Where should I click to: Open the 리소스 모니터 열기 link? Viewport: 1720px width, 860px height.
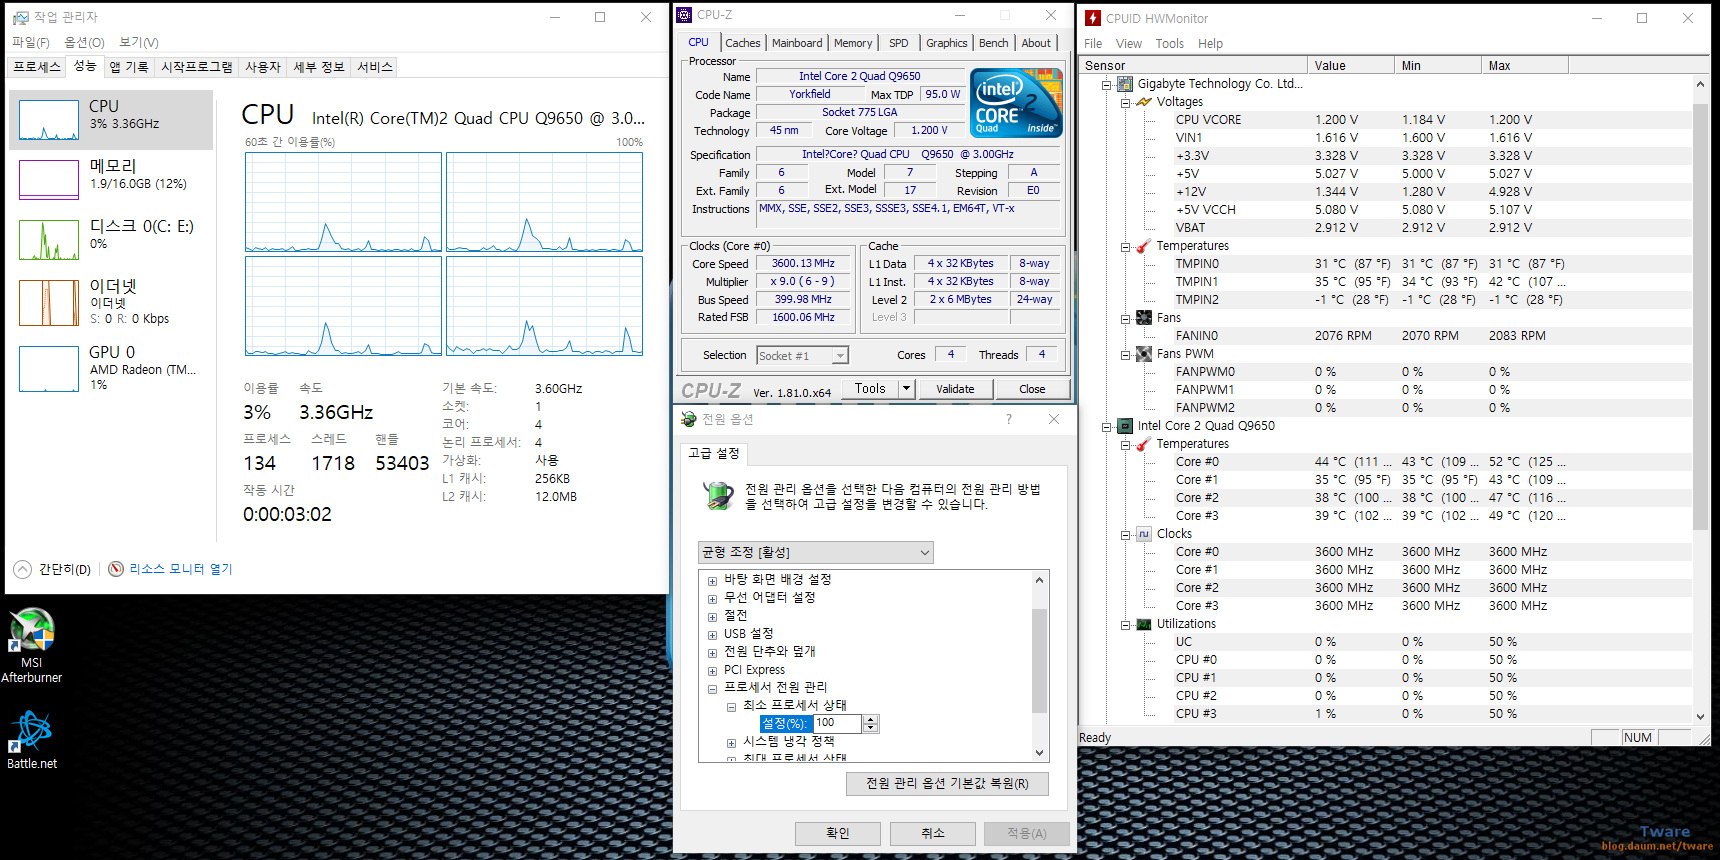180,569
